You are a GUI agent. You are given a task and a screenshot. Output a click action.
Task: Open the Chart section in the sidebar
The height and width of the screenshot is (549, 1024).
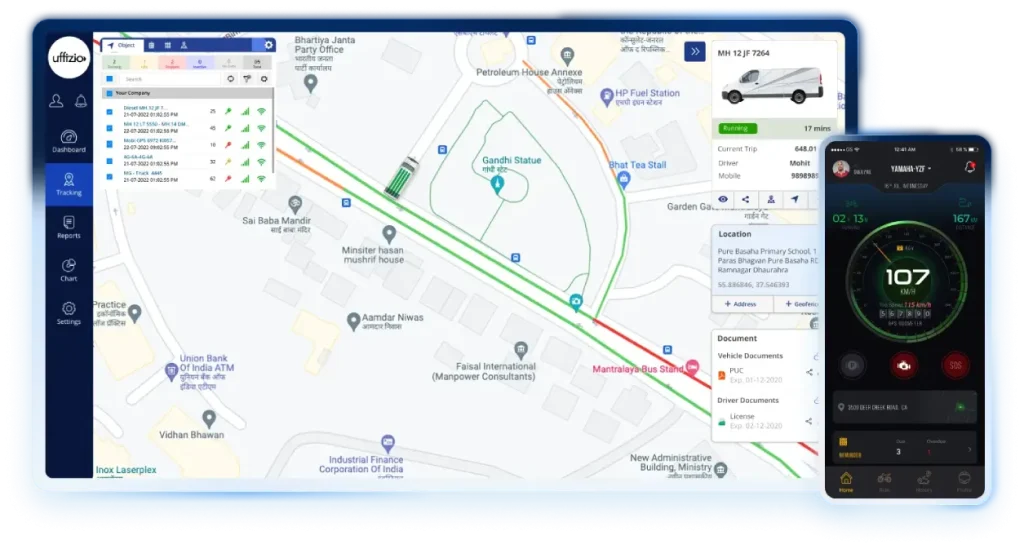click(69, 270)
